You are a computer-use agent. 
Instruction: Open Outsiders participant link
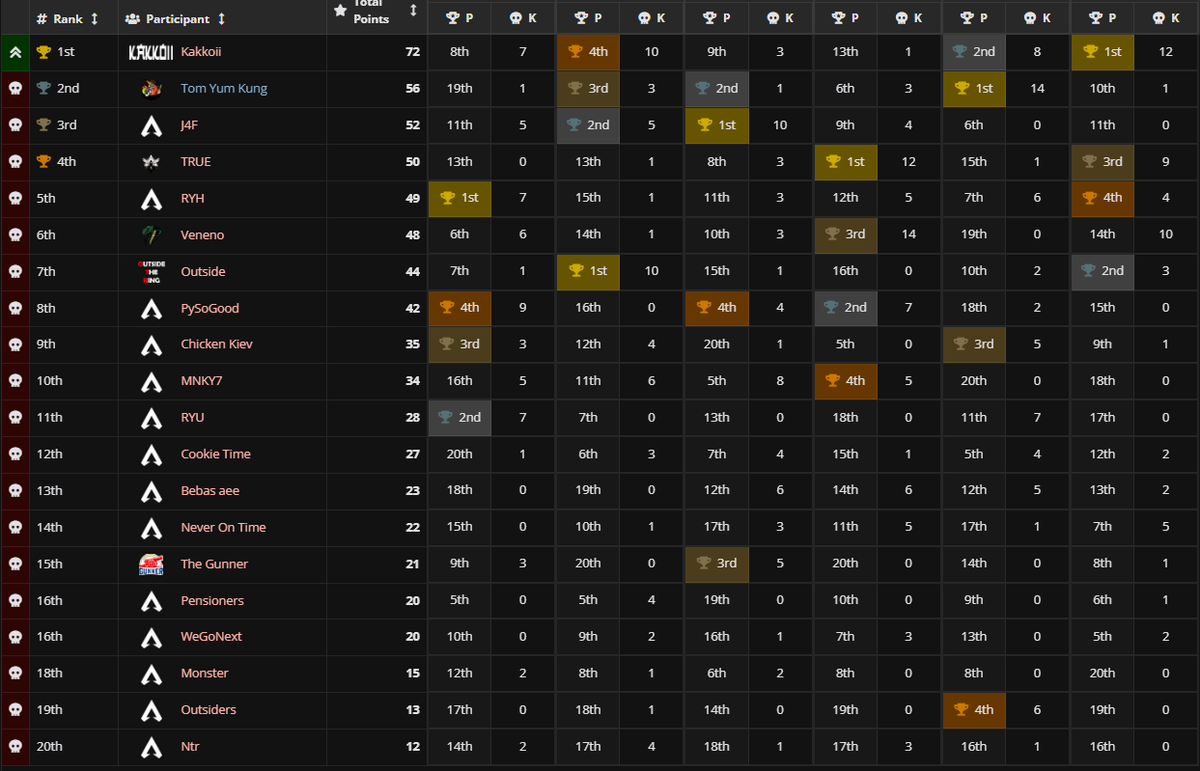(209, 710)
